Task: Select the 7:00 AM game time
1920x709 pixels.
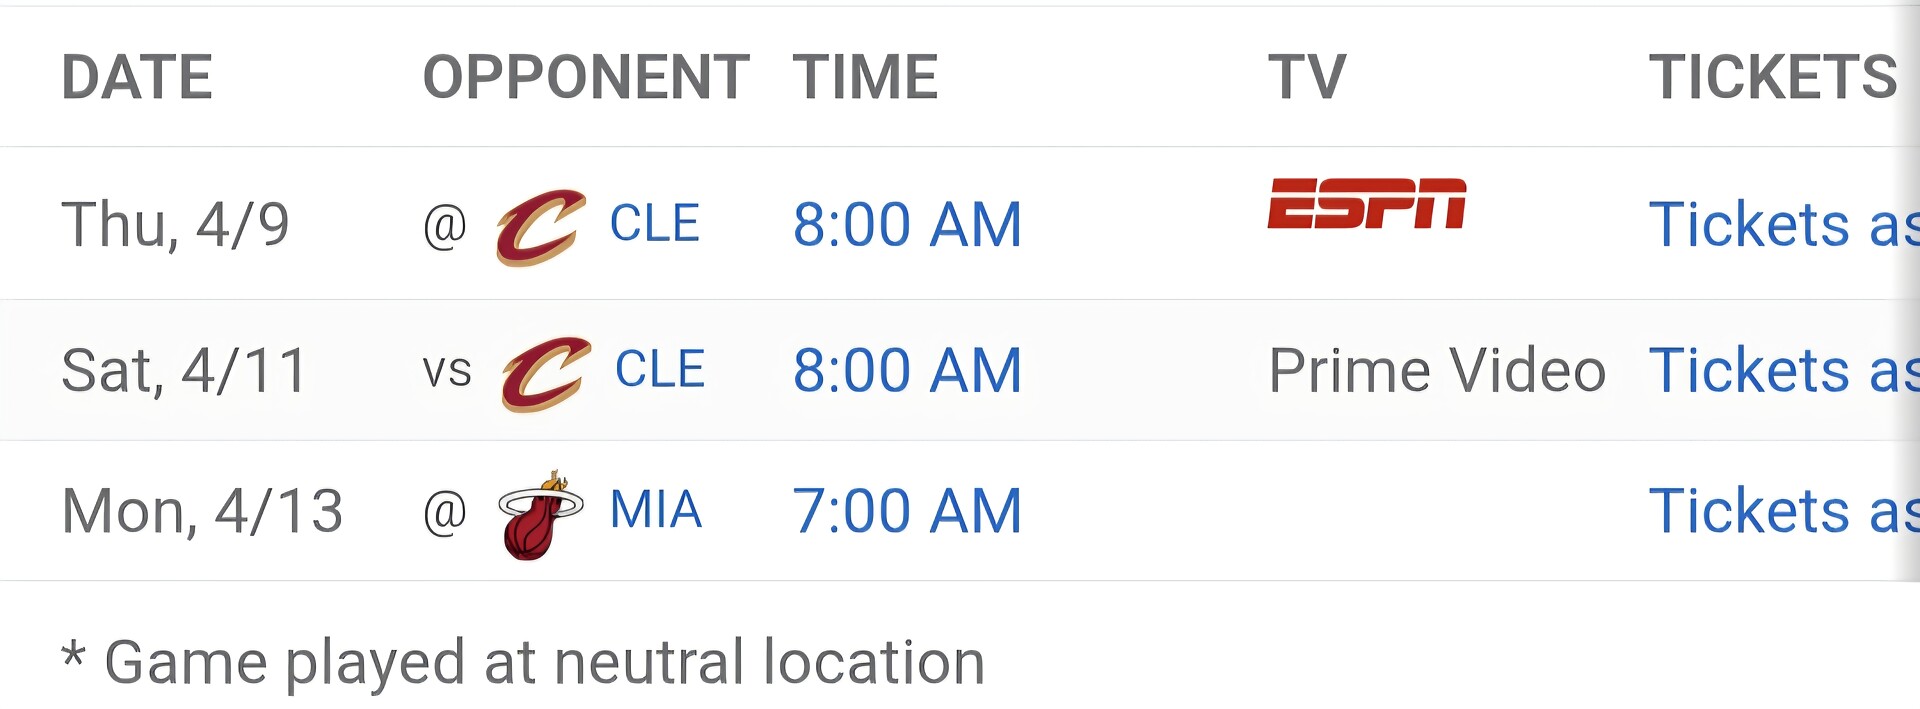Action: pyautogui.click(x=907, y=511)
